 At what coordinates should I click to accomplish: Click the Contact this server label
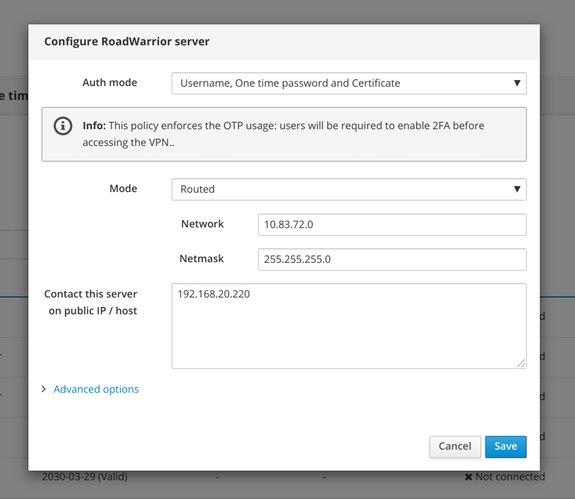[91, 302]
